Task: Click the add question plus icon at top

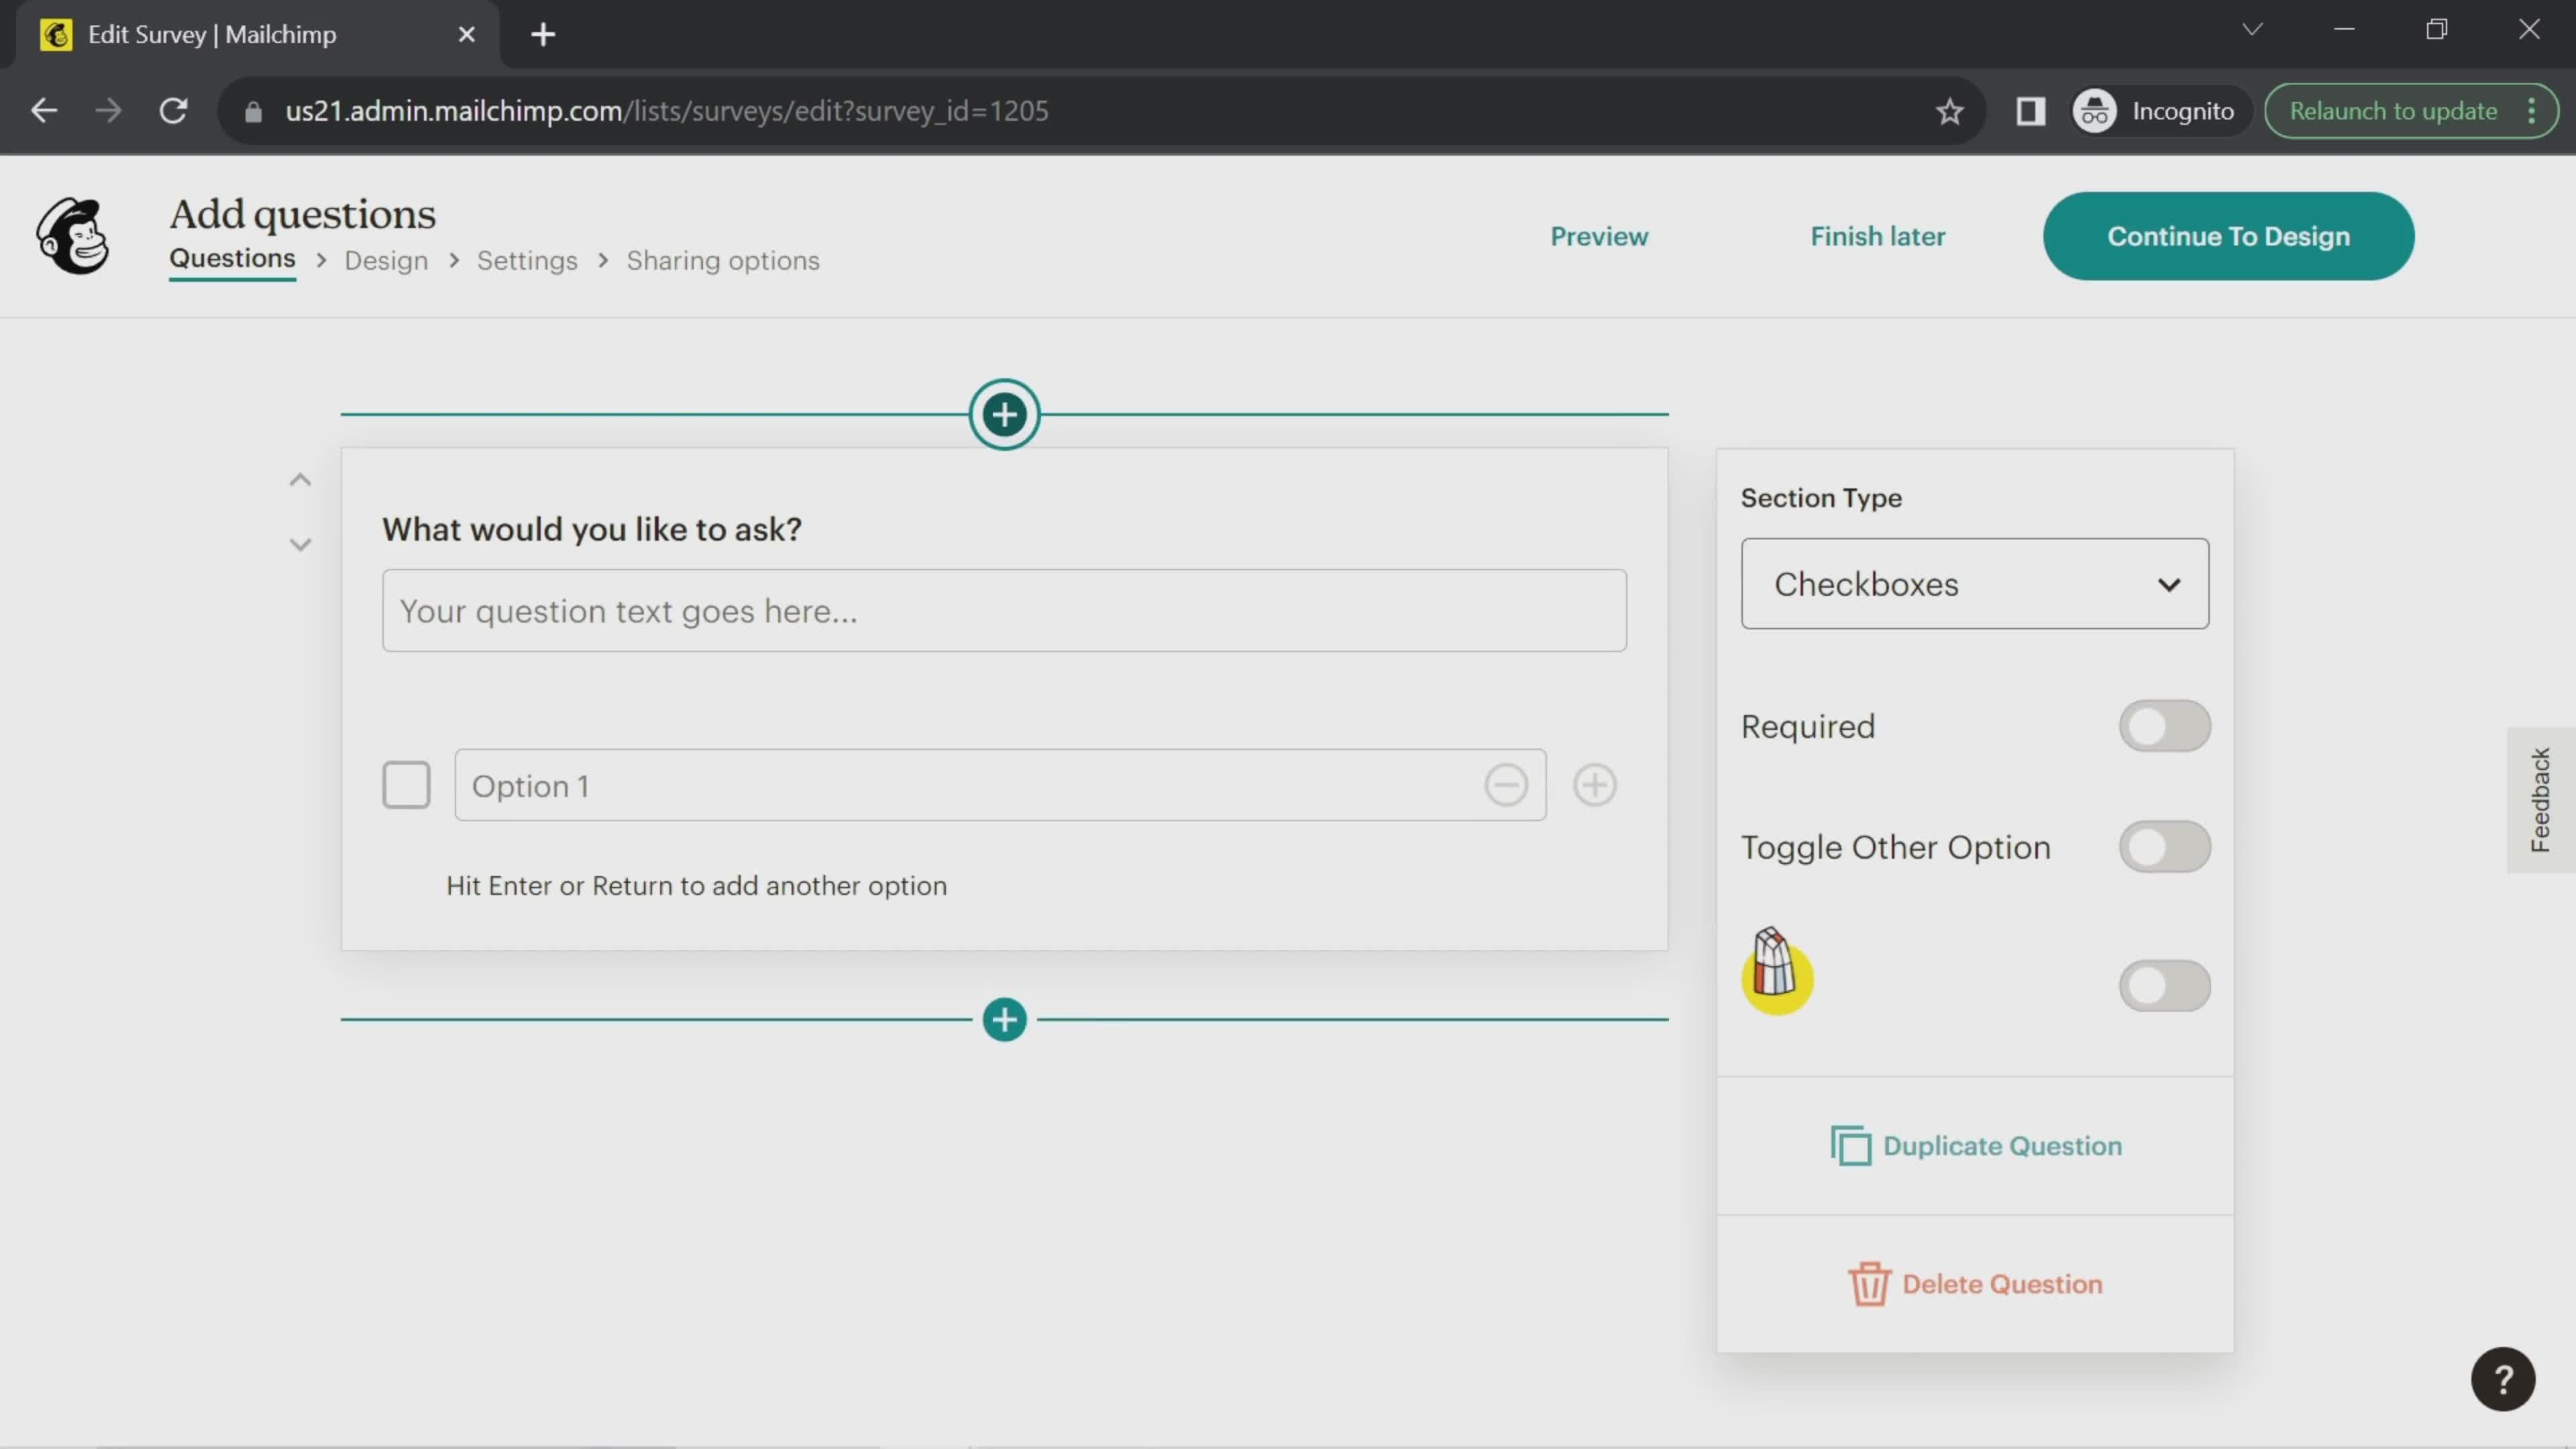Action: [x=1003, y=413]
